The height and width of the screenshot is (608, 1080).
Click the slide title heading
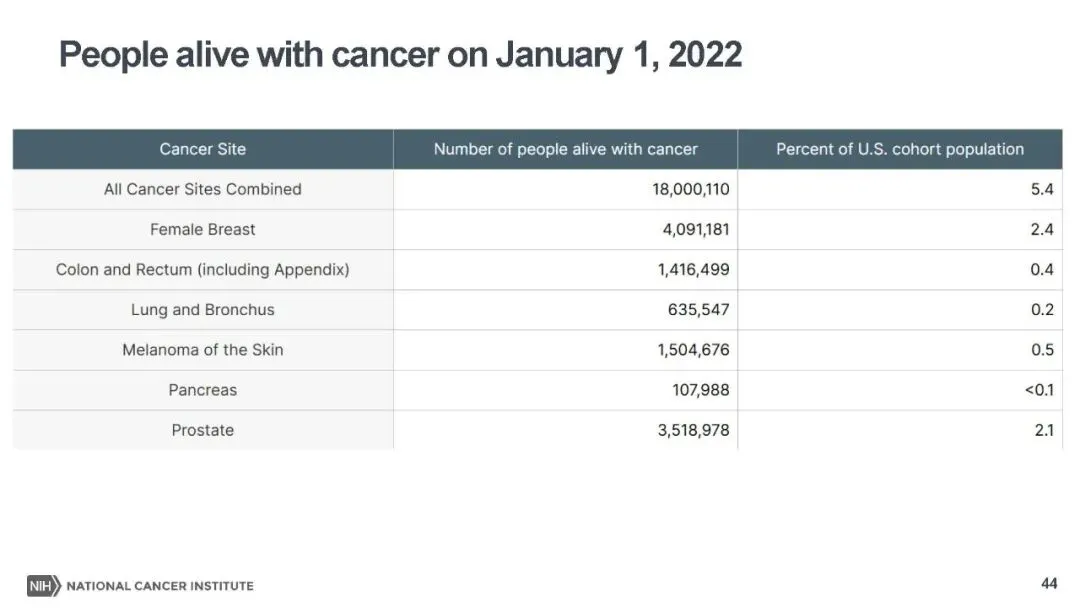(400, 54)
